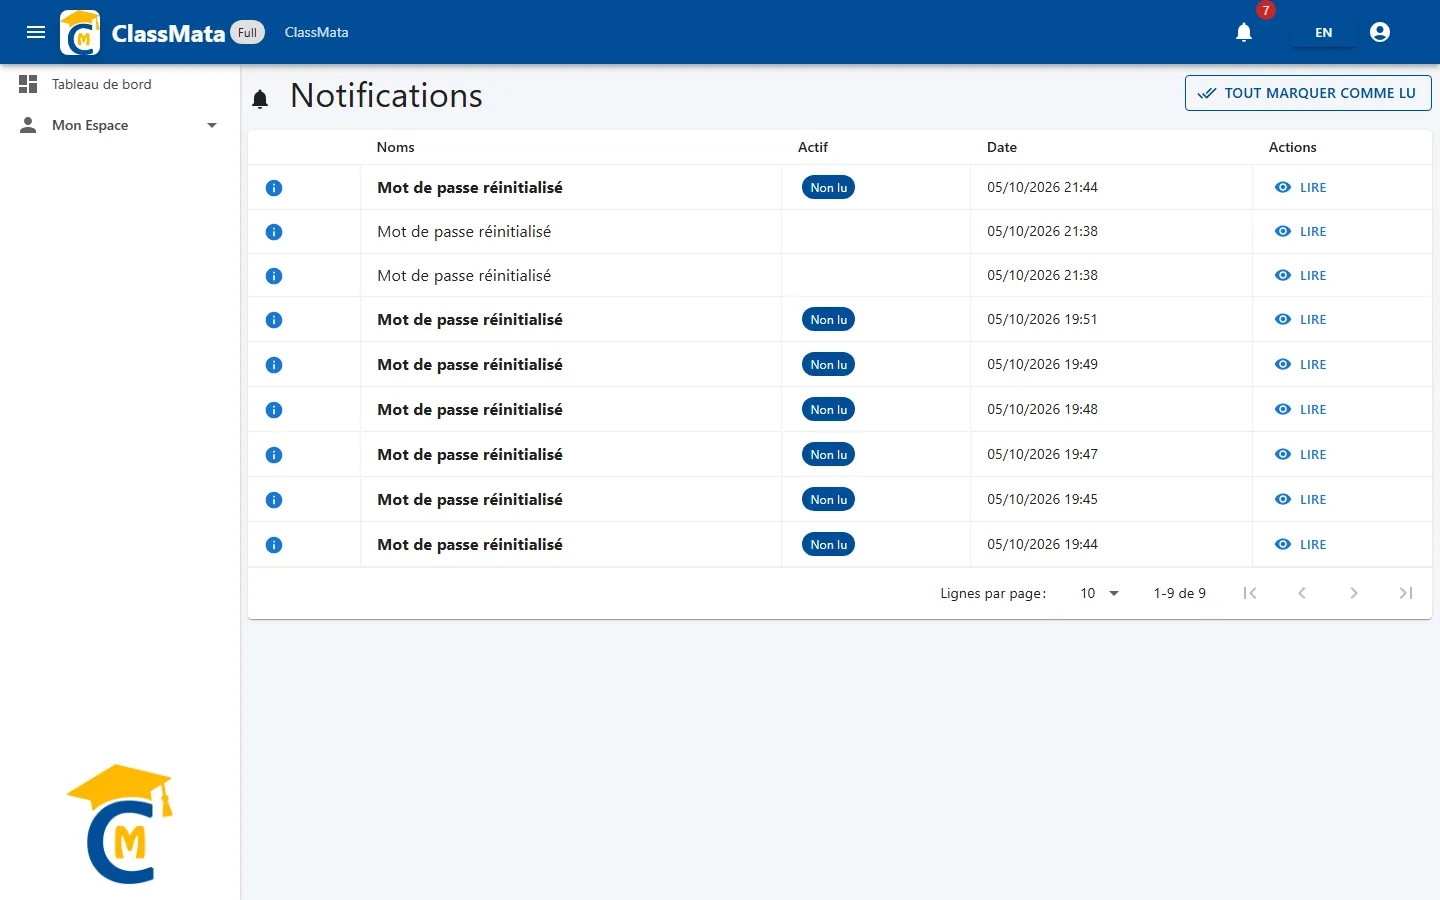This screenshot has width=1440, height=900.
Task: Click the ClassMata breadcrumb text in header
Action: pyautogui.click(x=316, y=32)
